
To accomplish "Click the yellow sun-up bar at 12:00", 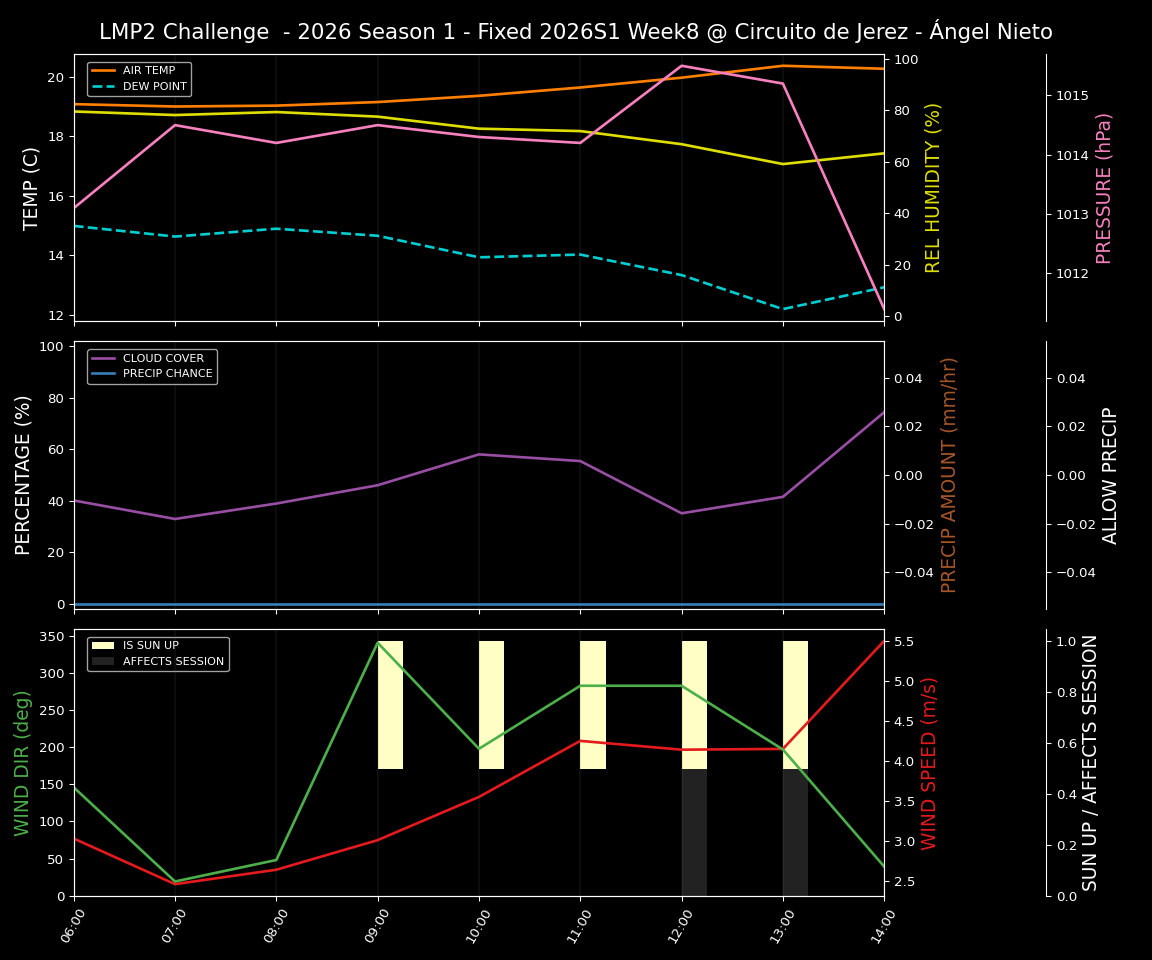I will click(x=692, y=700).
